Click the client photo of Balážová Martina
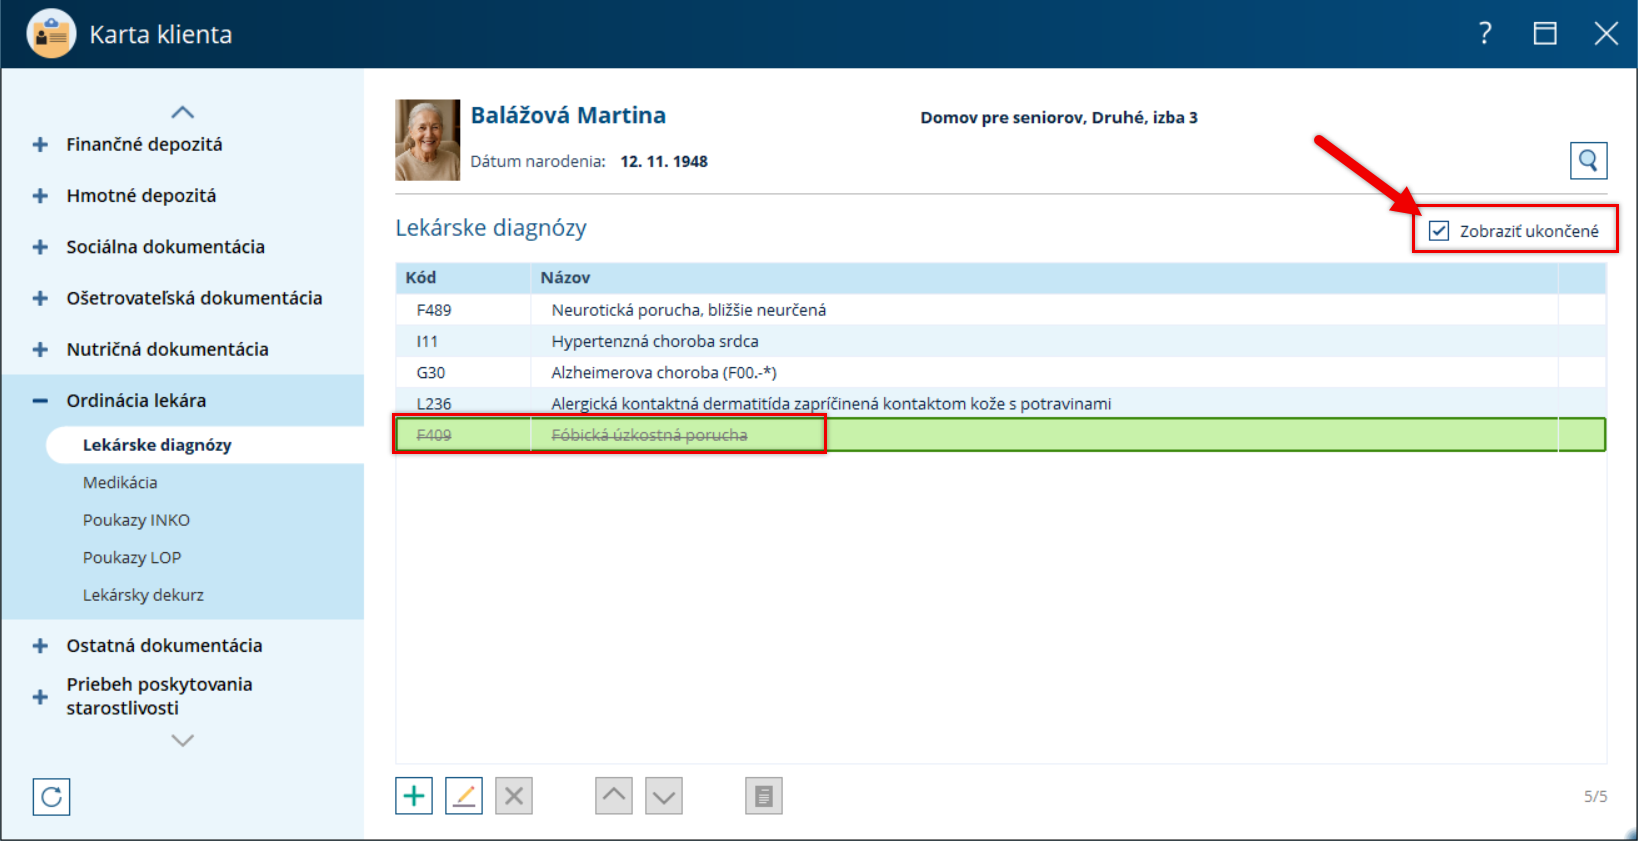This screenshot has height=841, width=1638. point(428,140)
